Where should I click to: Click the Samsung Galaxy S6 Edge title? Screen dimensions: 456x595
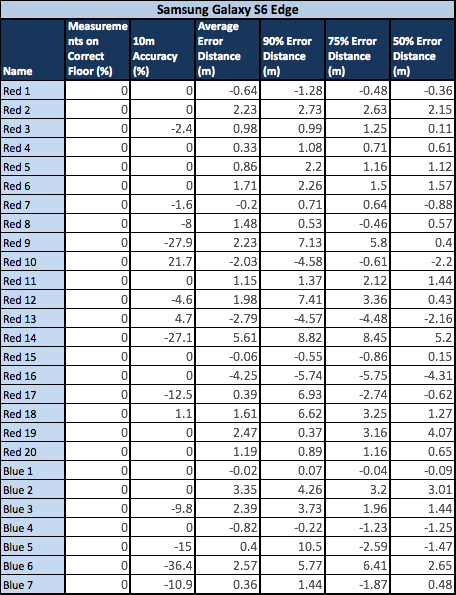pos(228,9)
